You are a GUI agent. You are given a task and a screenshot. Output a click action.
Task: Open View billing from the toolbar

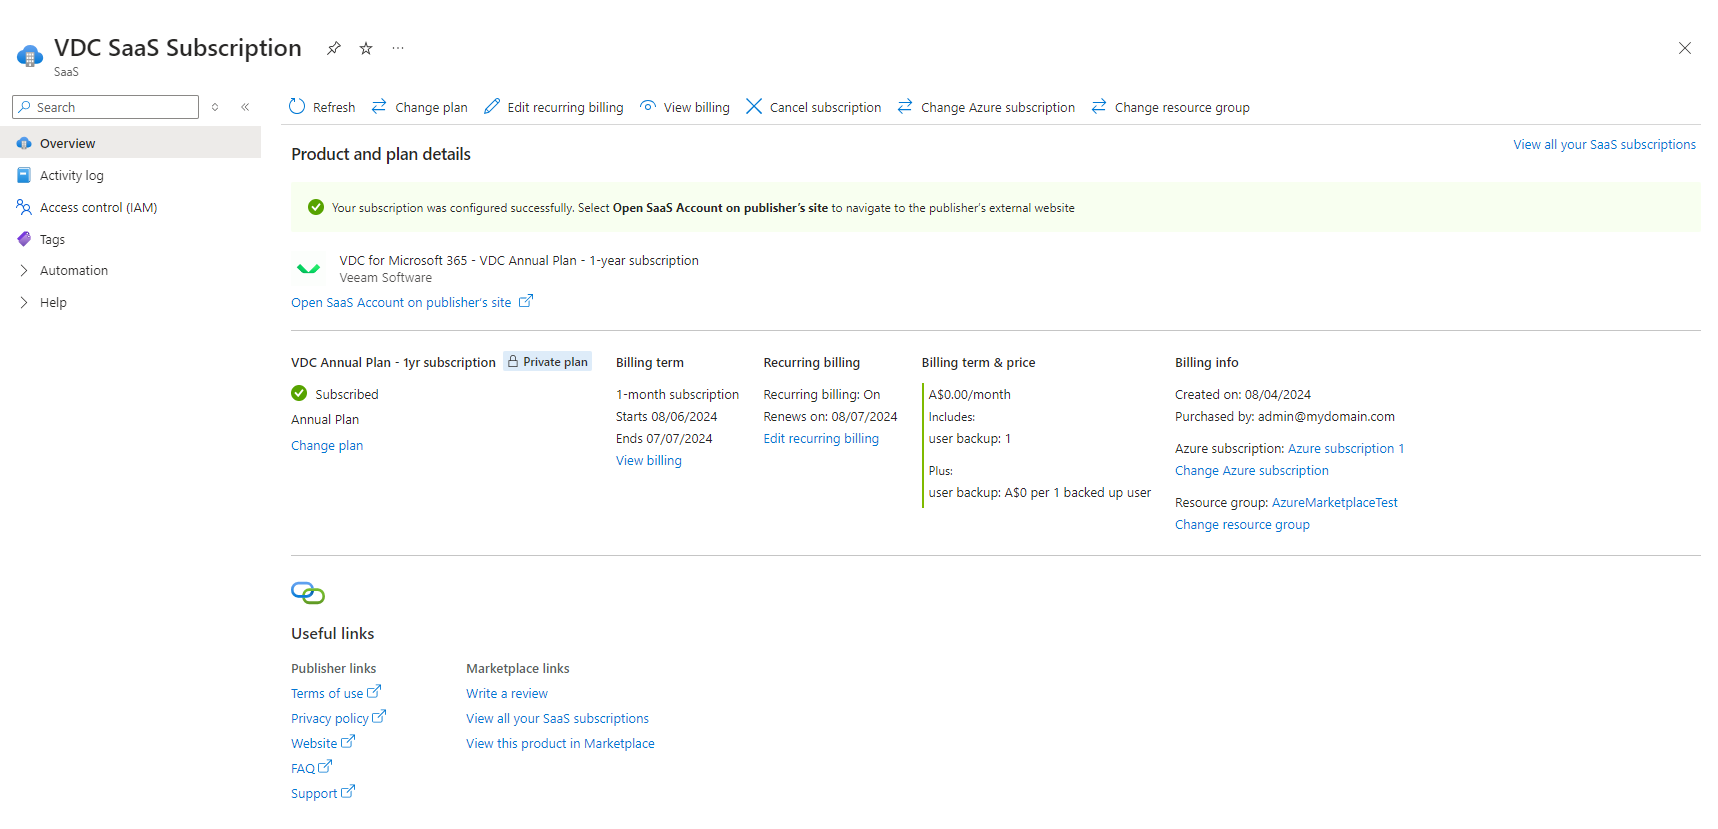[685, 107]
